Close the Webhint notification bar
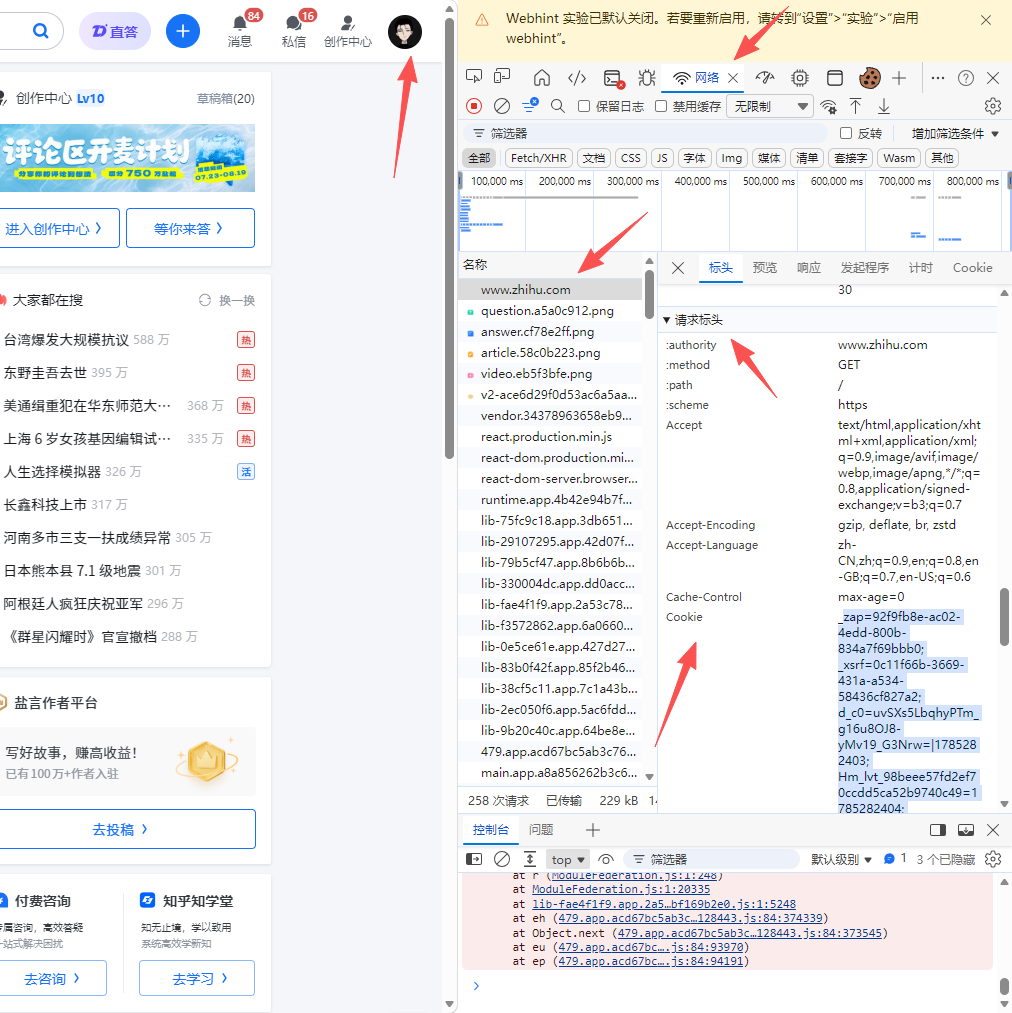 click(986, 21)
